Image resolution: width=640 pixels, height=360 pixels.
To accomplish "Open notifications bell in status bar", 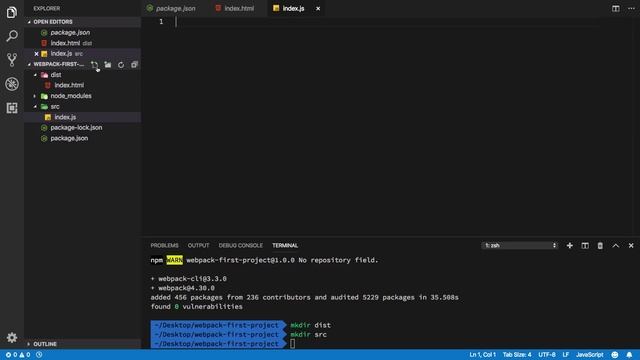I will point(629,355).
